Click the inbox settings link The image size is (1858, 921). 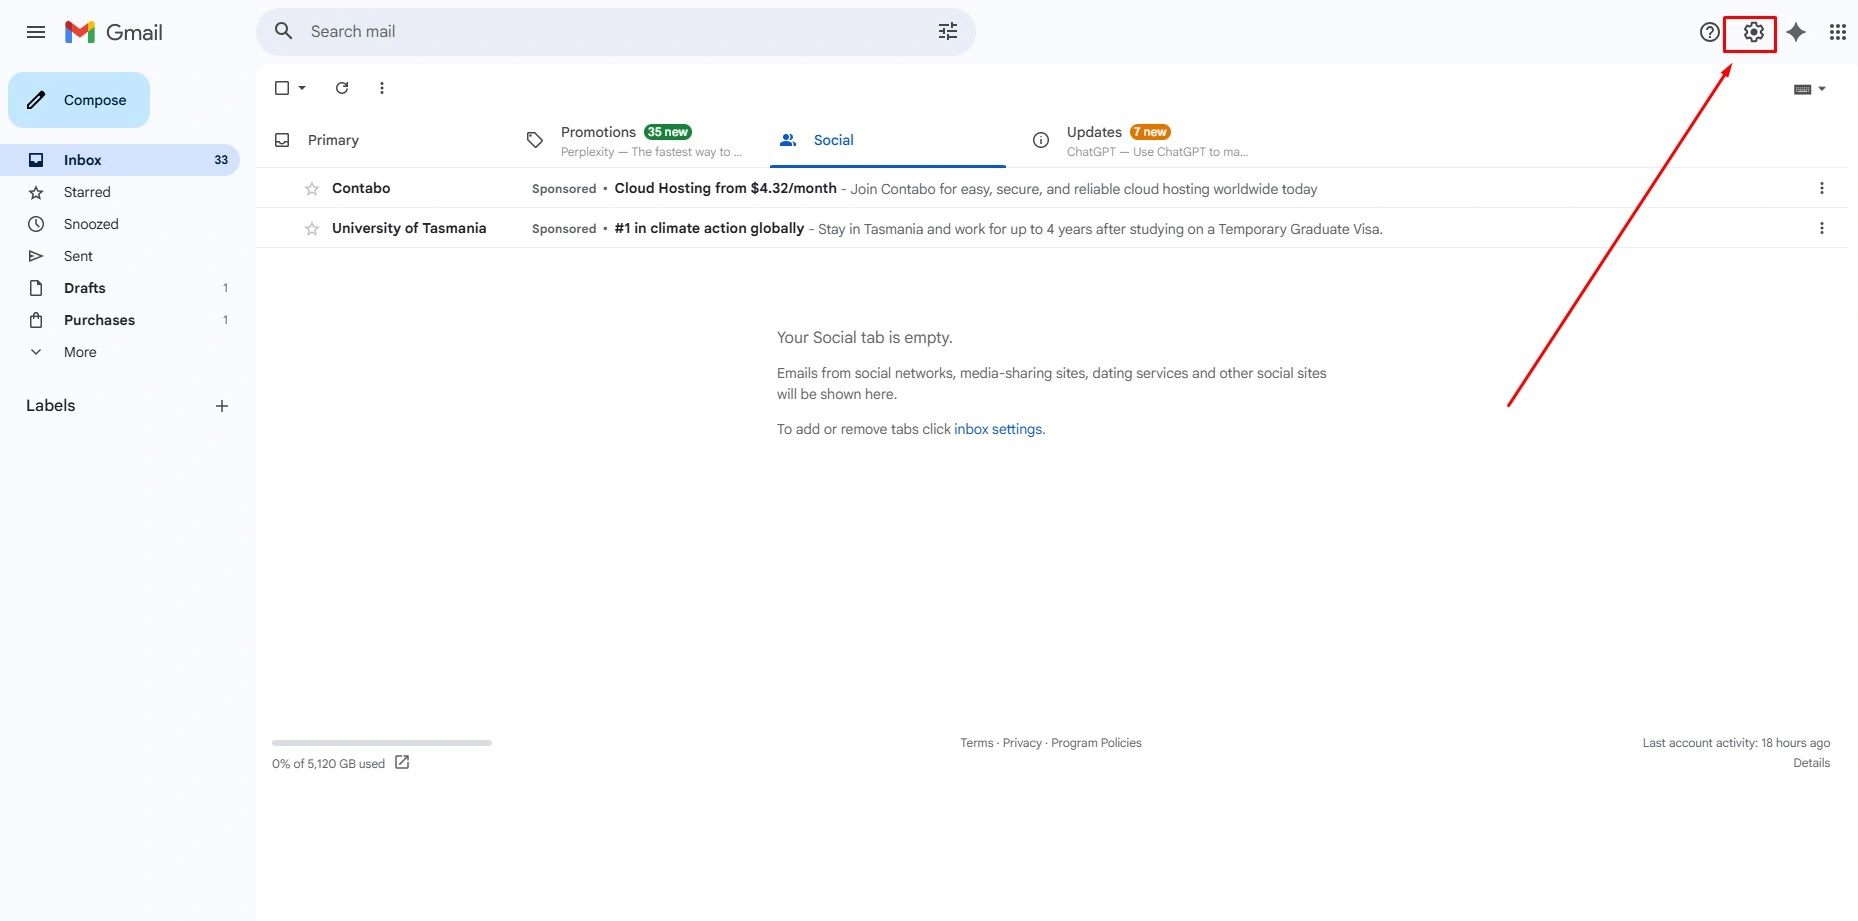pos(998,429)
